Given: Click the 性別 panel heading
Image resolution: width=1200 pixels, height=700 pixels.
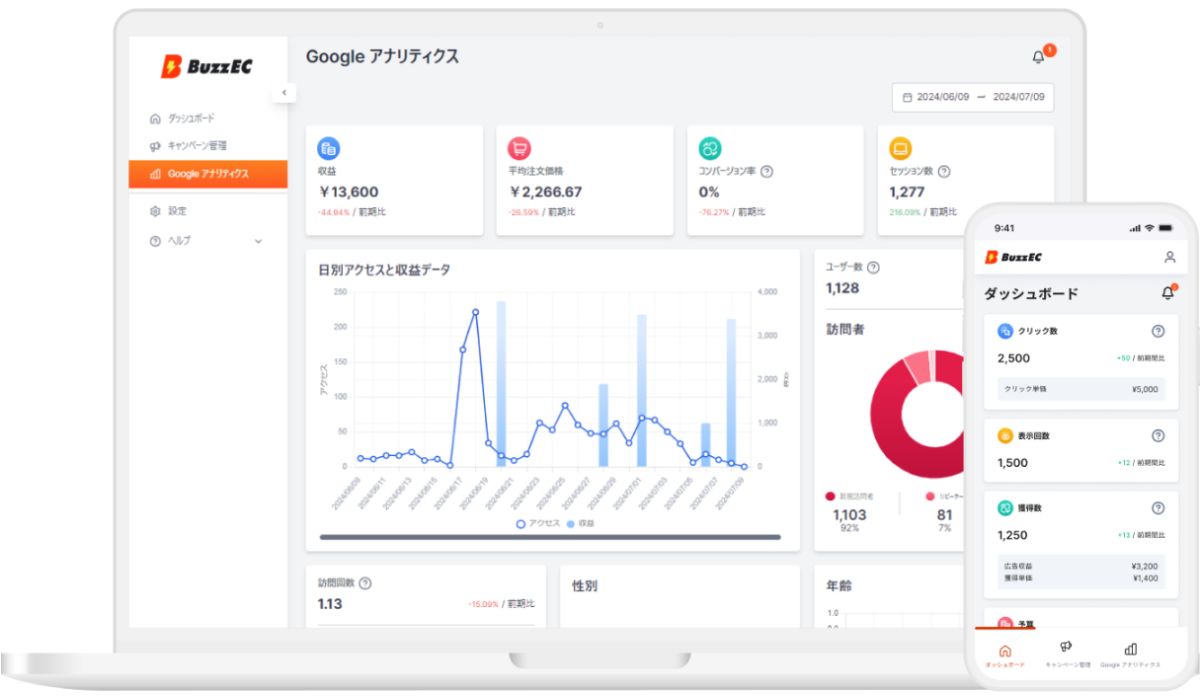Looking at the screenshot, I should (x=585, y=586).
